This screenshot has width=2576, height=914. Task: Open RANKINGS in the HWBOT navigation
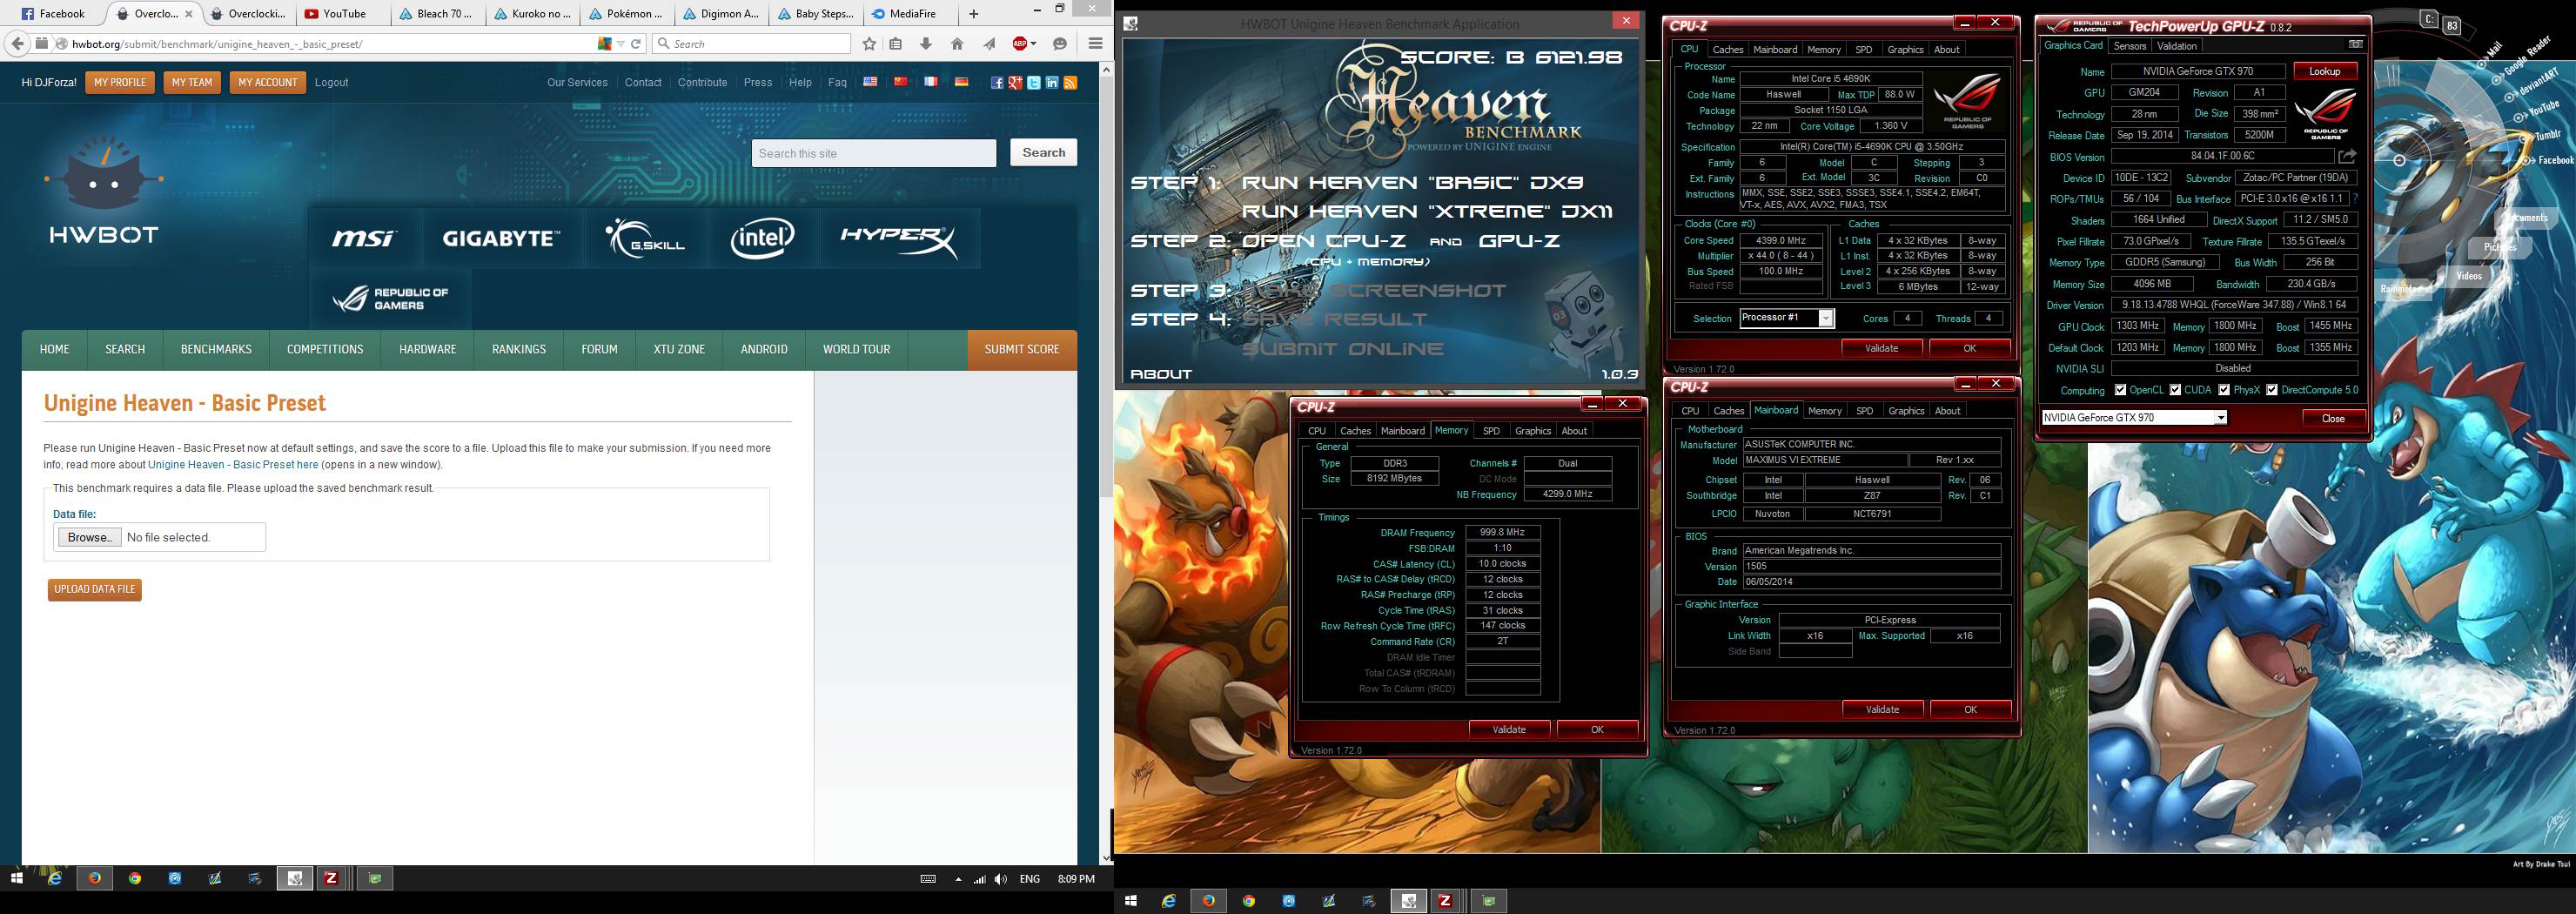519,350
